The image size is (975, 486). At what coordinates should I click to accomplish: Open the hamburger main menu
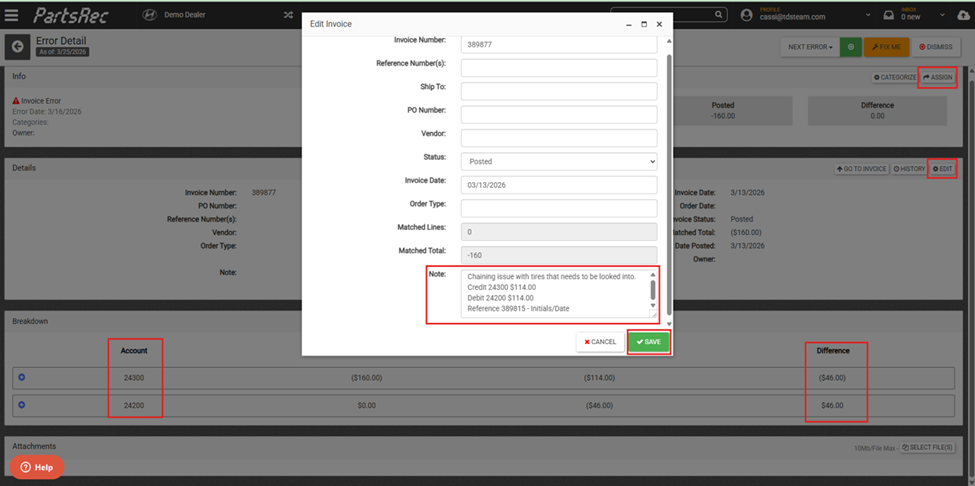point(12,15)
